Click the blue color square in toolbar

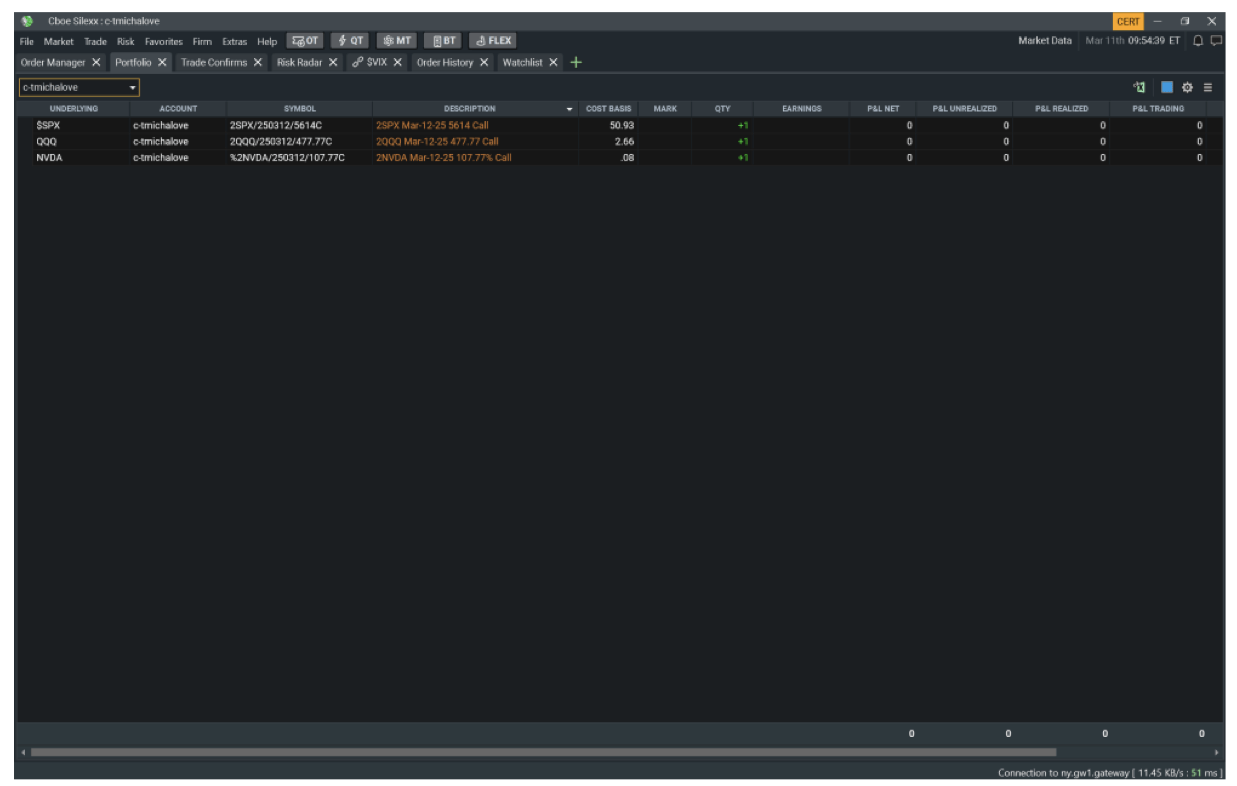tap(1167, 88)
